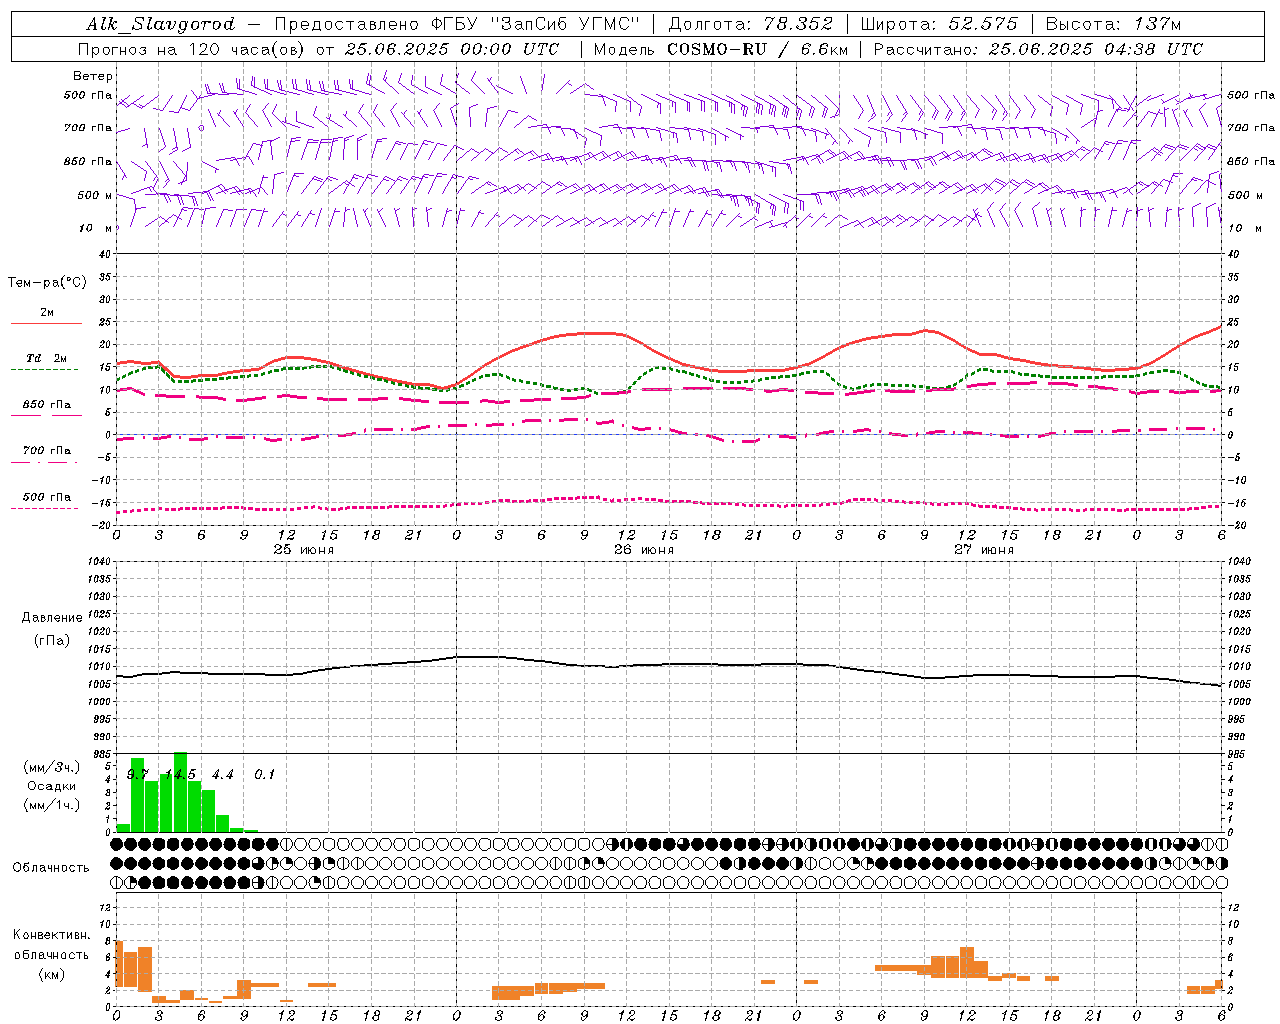Click the Ветер wind panel label

pos(93,76)
